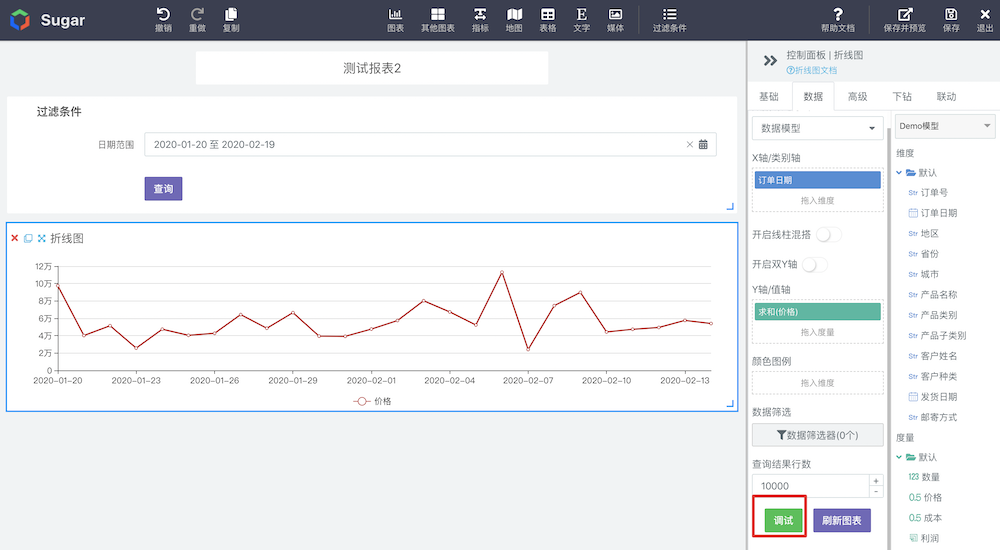This screenshot has width=1000, height=550.
Task: Increase query rows with plus stepper
Action: [876, 480]
